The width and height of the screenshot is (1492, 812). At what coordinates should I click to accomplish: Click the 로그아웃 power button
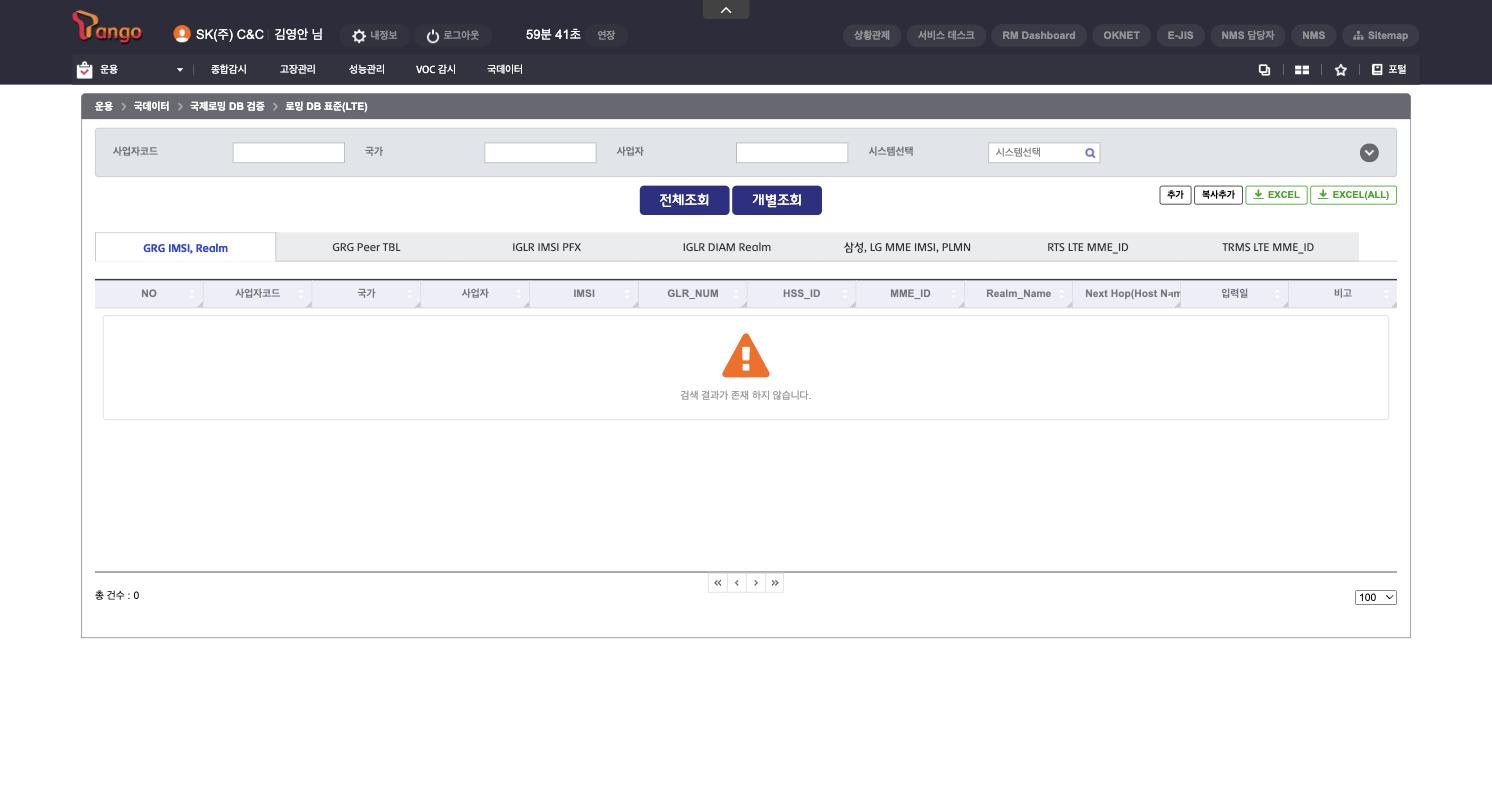453,36
